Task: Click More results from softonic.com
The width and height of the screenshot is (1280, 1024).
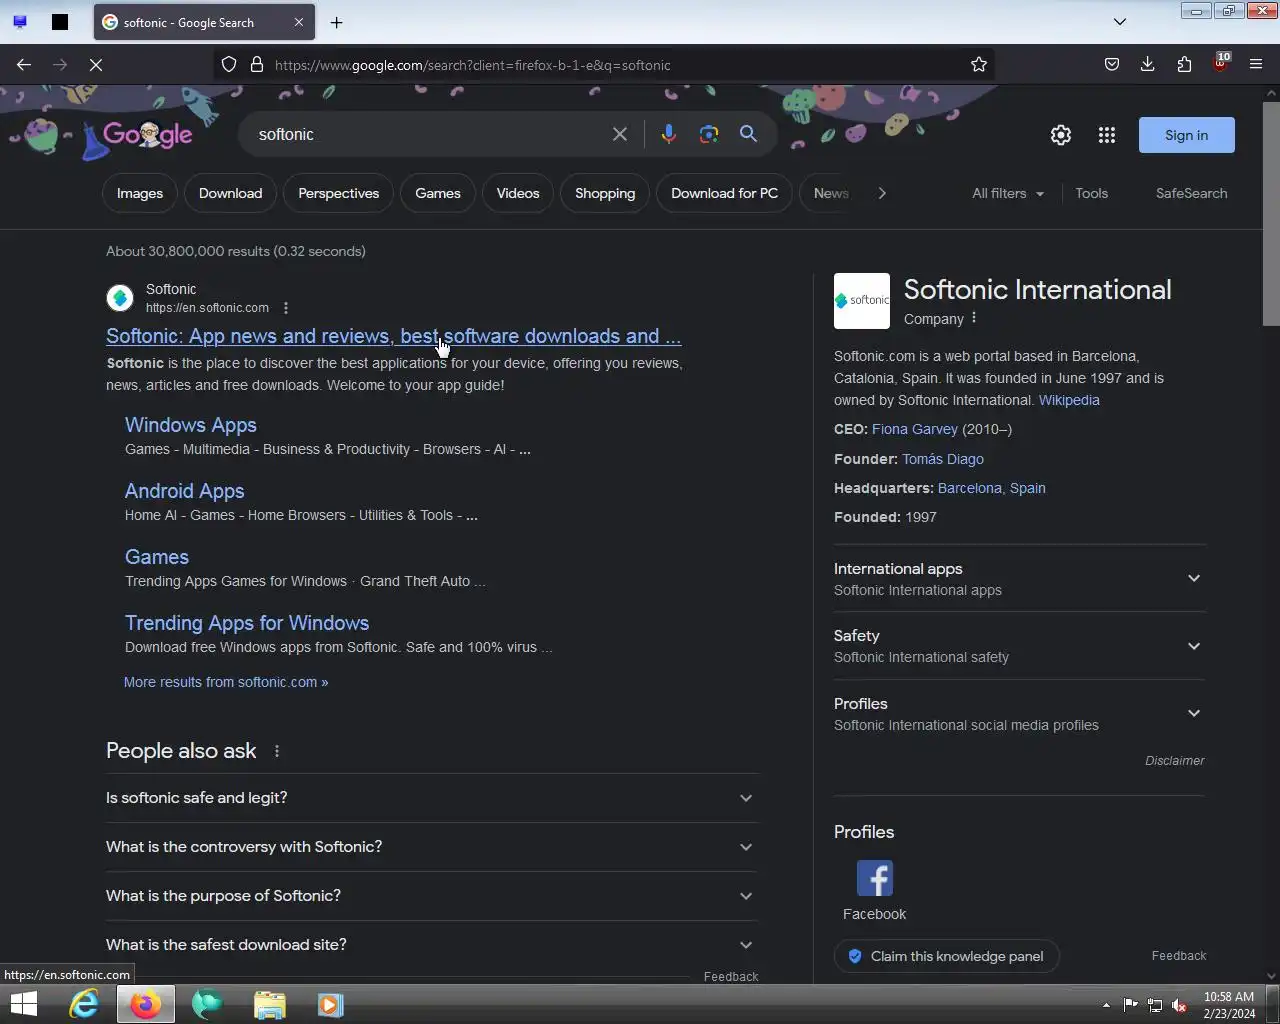Action: (226, 682)
